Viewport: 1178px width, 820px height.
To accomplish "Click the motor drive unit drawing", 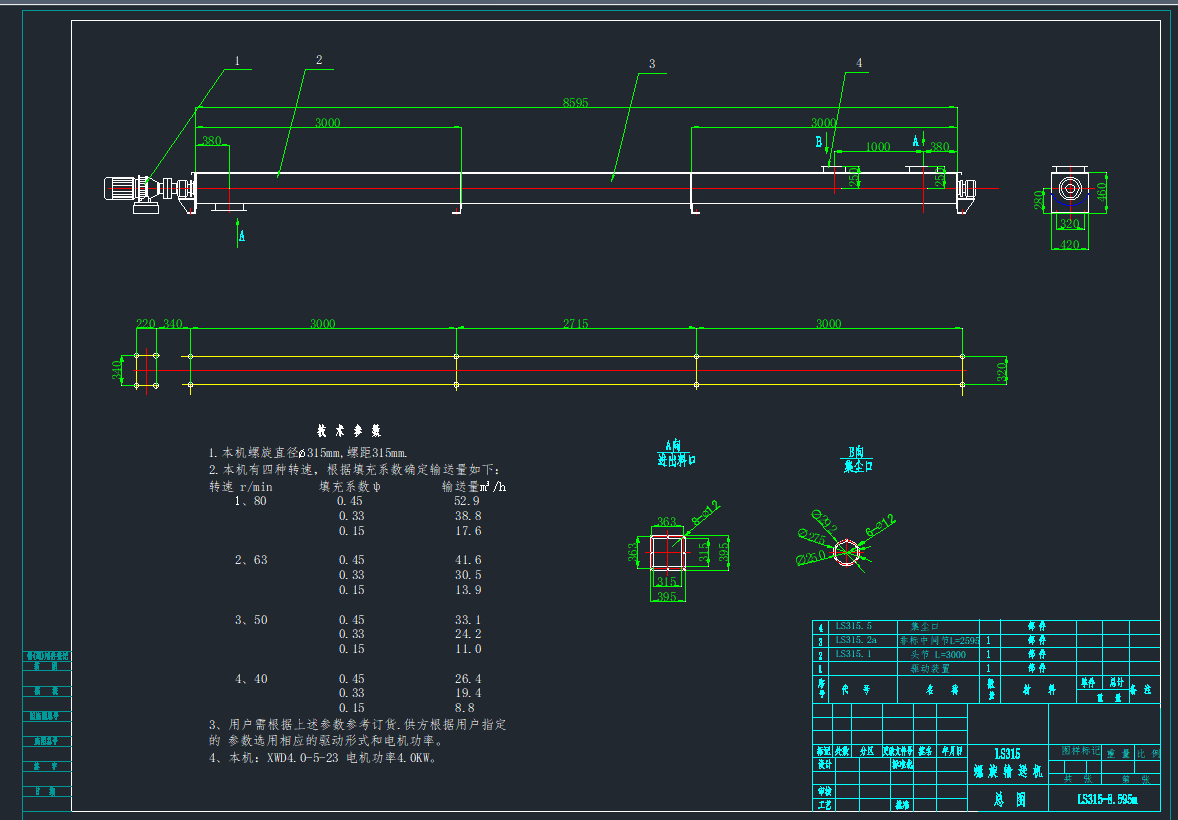I will pos(139,190).
